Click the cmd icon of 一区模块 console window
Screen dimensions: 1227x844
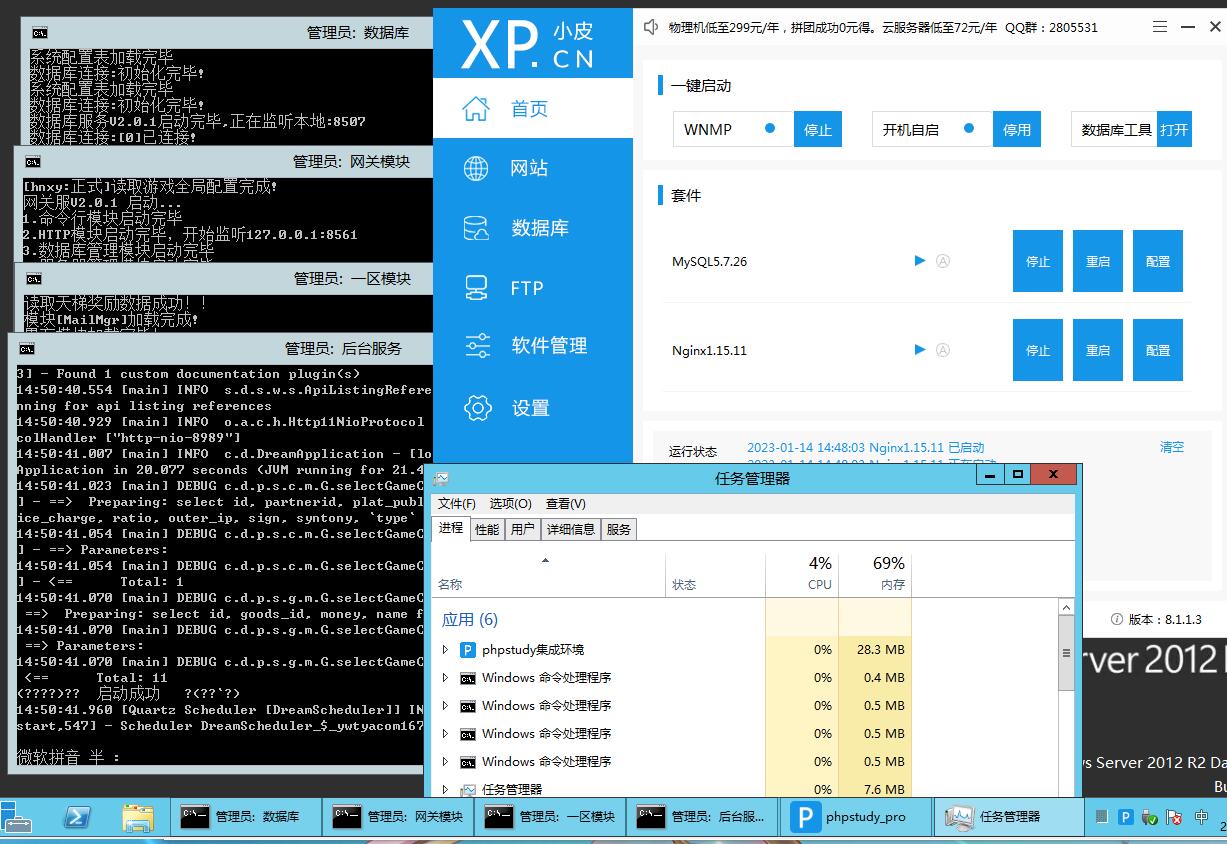click(34, 279)
